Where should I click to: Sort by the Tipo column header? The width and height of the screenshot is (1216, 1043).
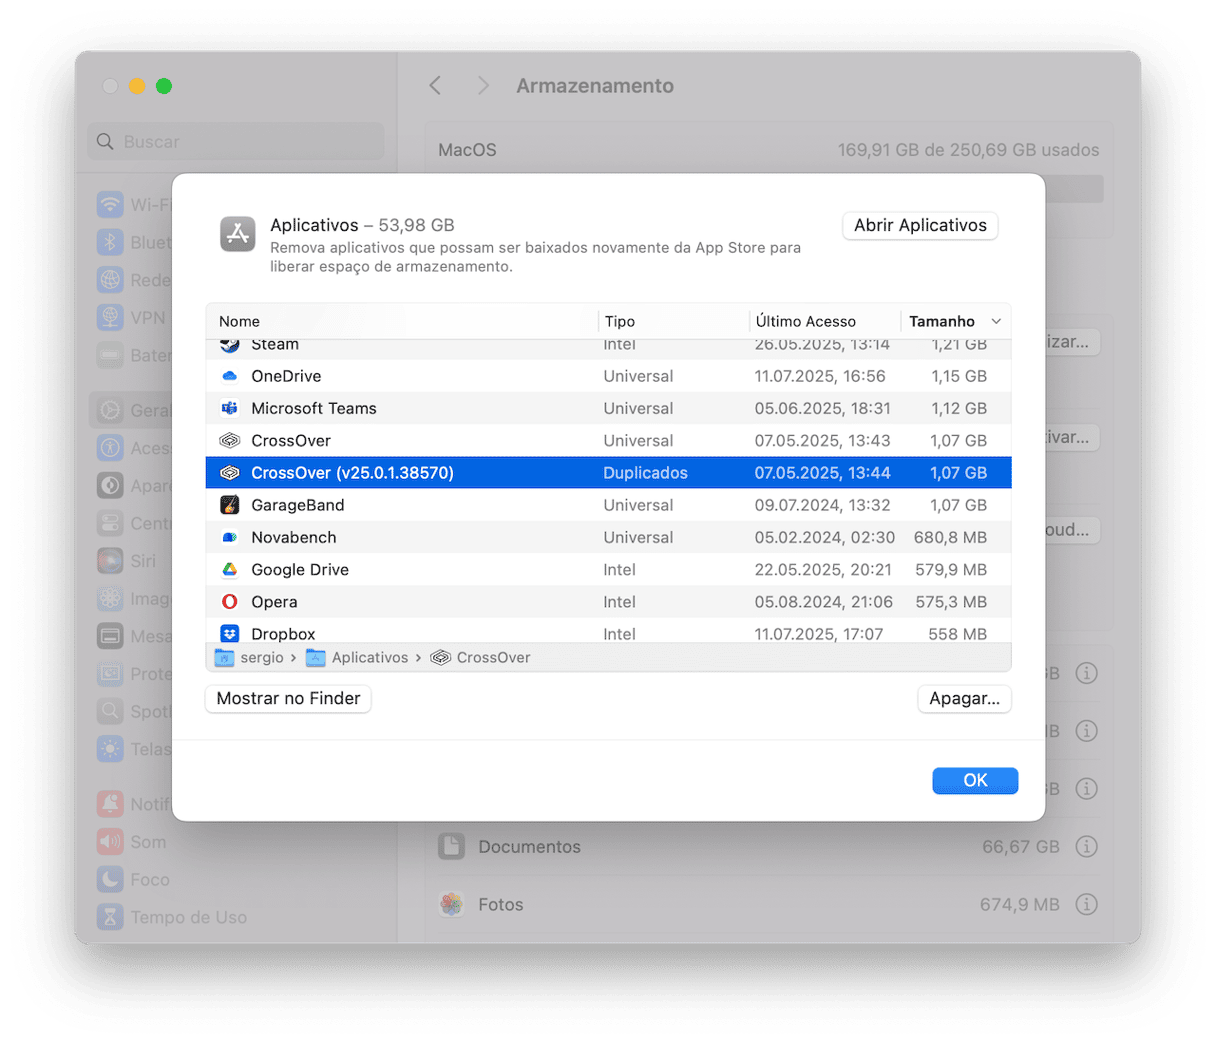[674, 321]
